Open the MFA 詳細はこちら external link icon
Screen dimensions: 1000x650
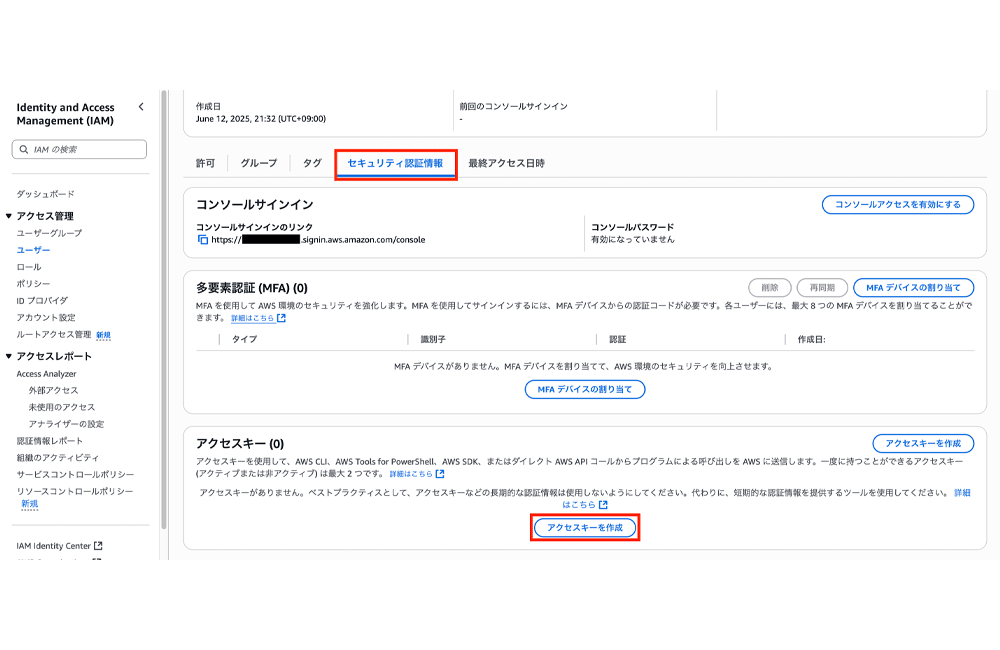[281, 317]
